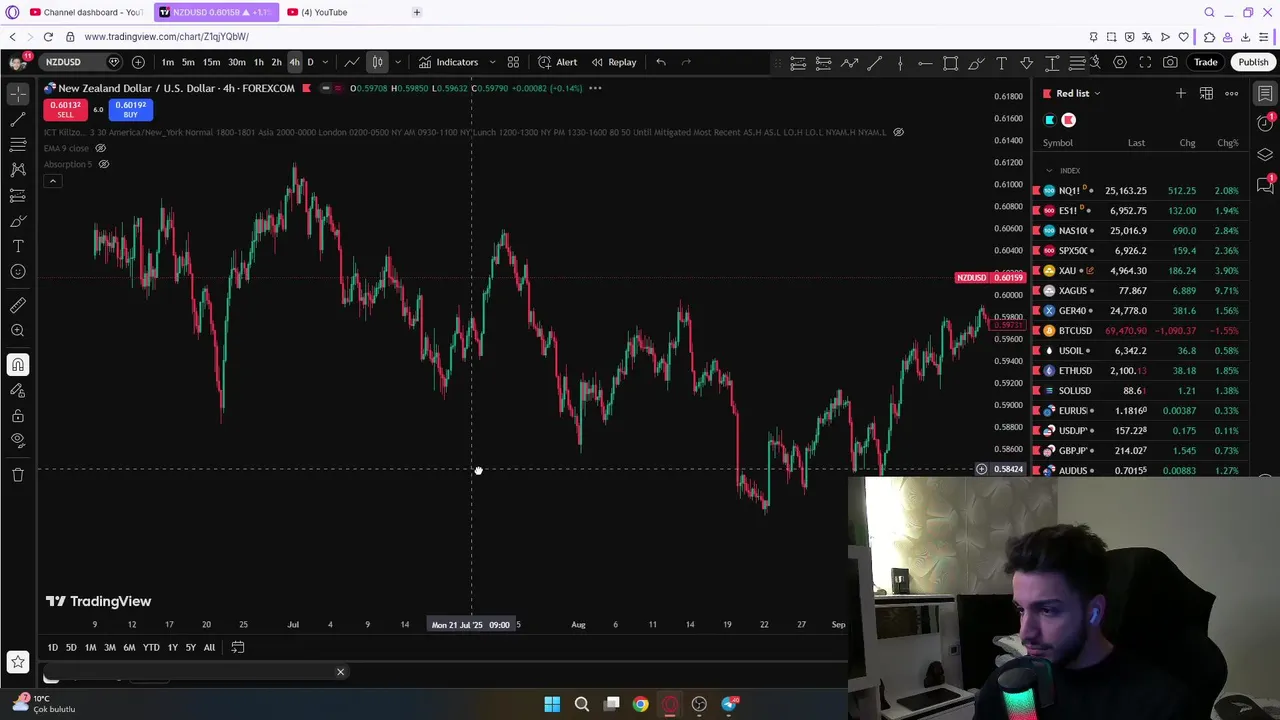This screenshot has width=1280, height=720.
Task: Select the ruler measure tool
Action: click(18, 305)
